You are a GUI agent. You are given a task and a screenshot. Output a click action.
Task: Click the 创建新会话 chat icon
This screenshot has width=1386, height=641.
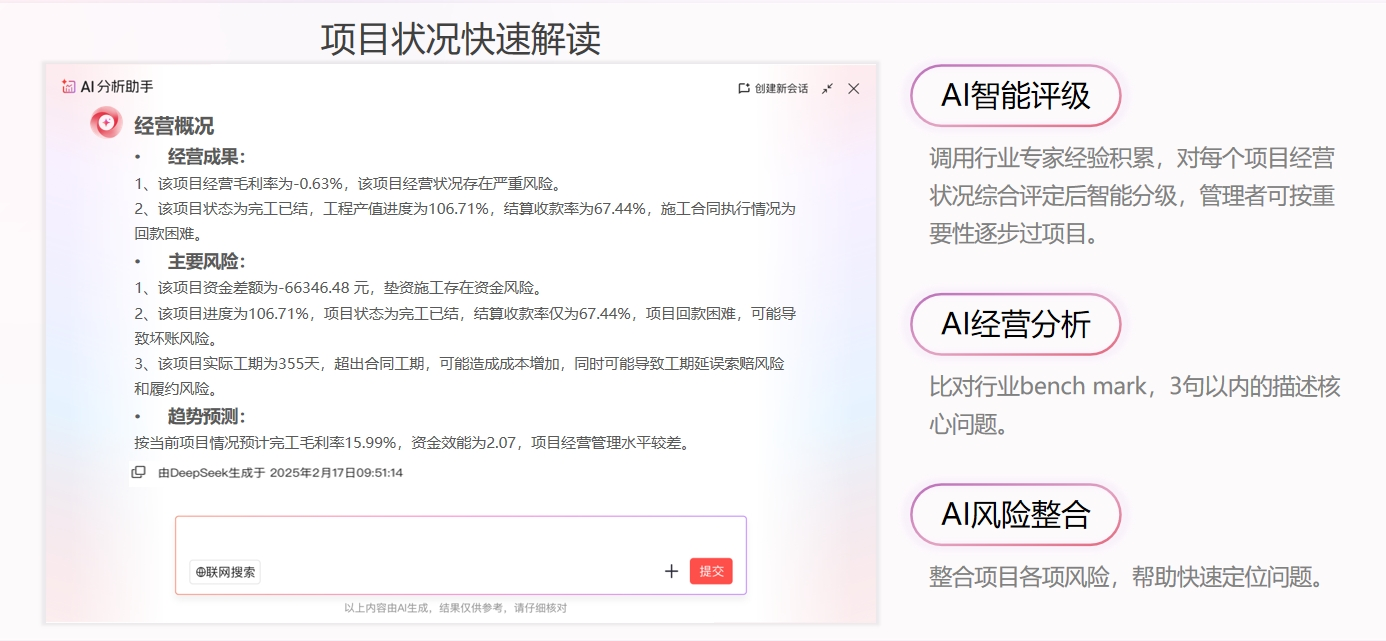click(x=743, y=89)
